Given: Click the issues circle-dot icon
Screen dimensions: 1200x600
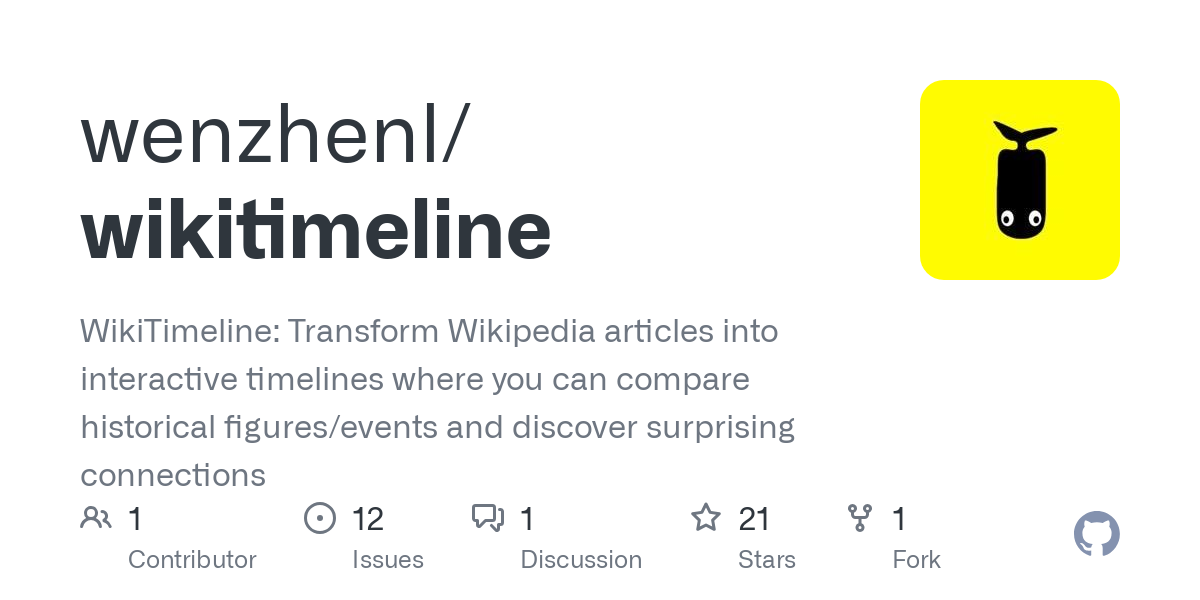Looking at the screenshot, I should coord(319,518).
